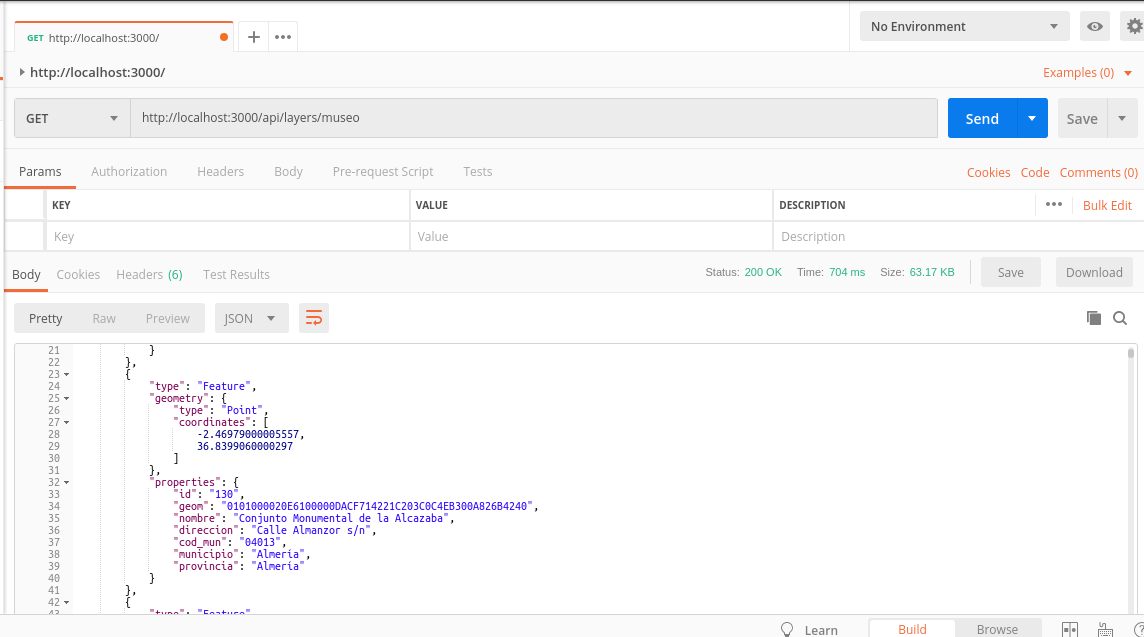Open manage environments gear icon
Image resolution: width=1144 pixels, height=637 pixels.
coord(1134,27)
